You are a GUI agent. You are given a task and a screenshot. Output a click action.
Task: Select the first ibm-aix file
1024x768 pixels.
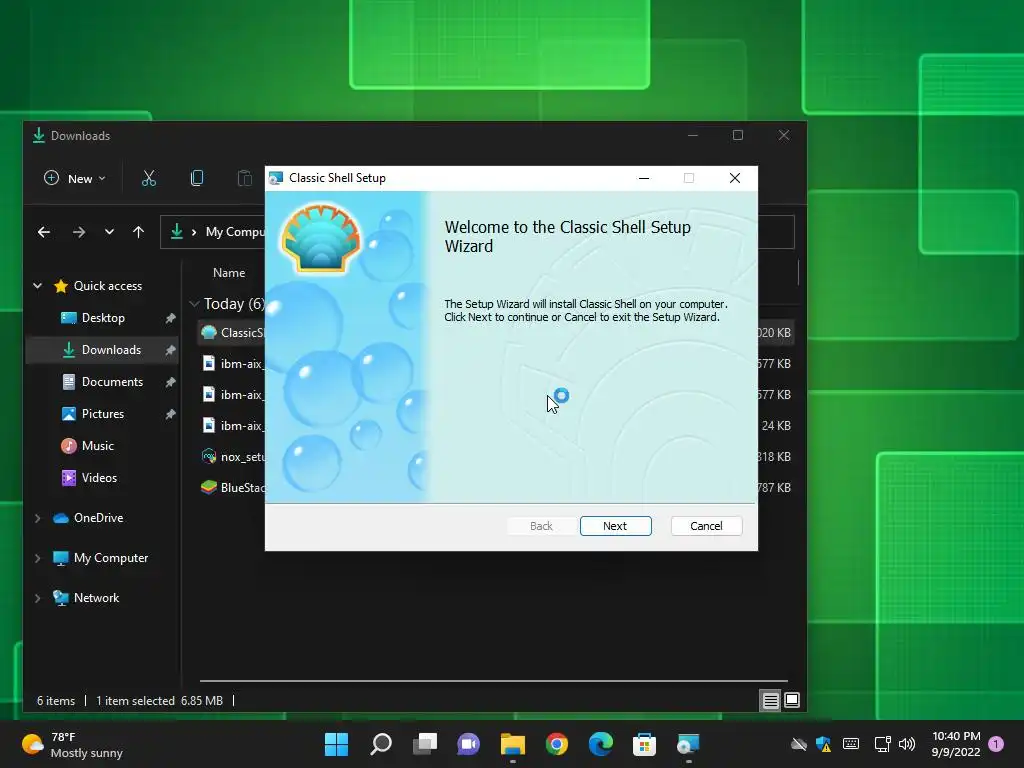(232, 364)
